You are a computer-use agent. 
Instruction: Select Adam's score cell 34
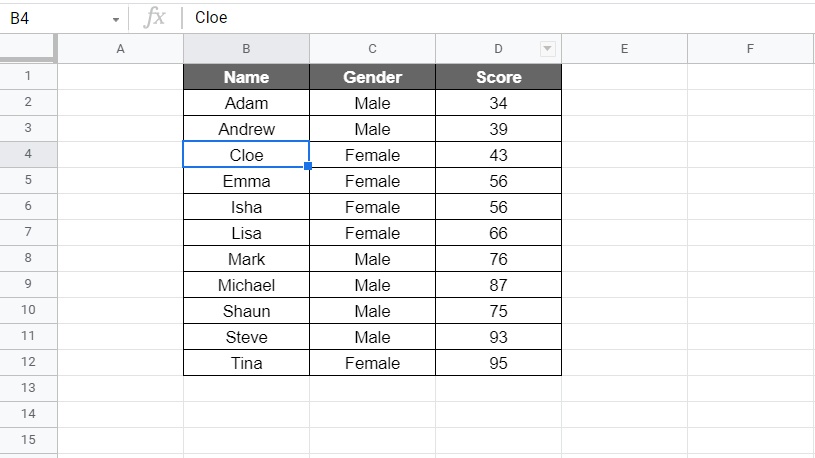pyautogui.click(x=498, y=103)
